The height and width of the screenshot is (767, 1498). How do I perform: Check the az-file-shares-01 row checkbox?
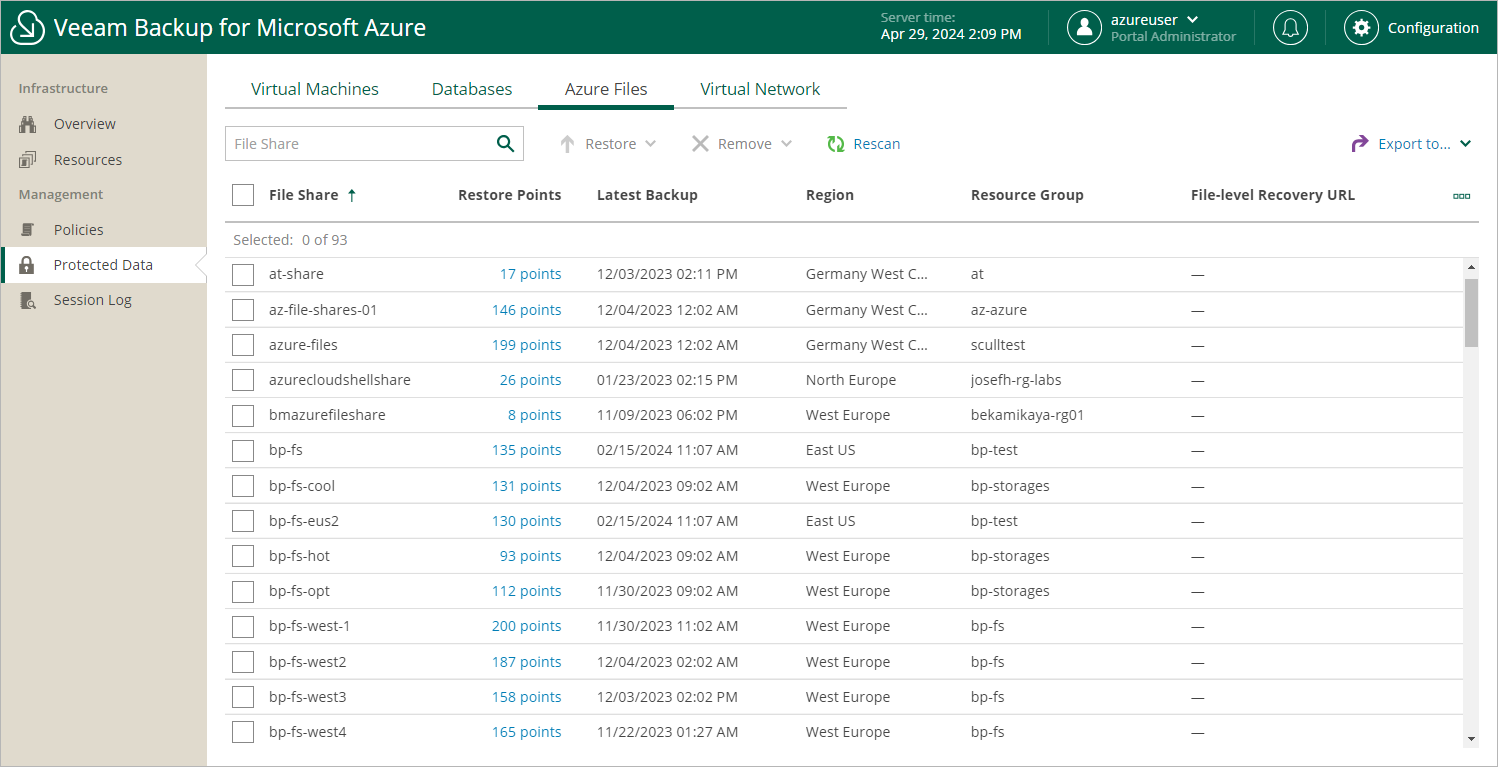243,310
